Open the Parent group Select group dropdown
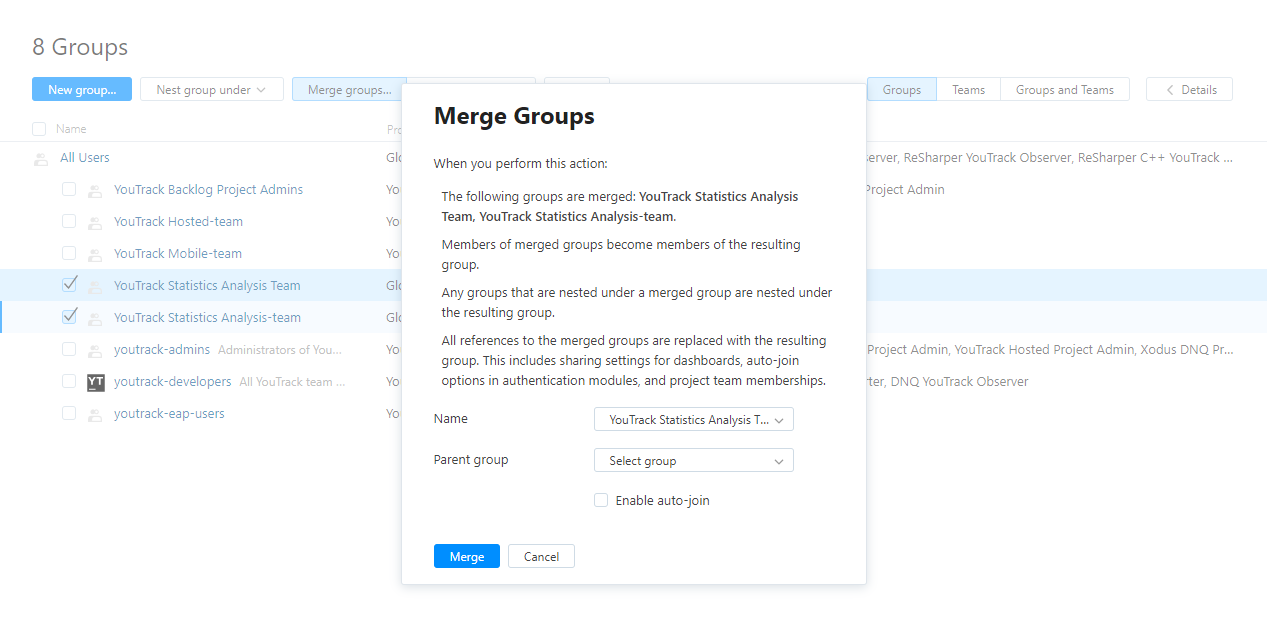The width and height of the screenshot is (1267, 642). point(694,461)
